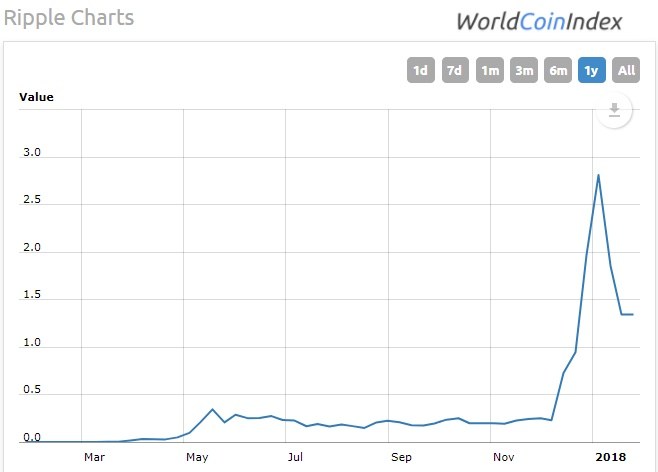This screenshot has width=658, height=472.
Task: Click the chart download icon
Action: pos(614,110)
